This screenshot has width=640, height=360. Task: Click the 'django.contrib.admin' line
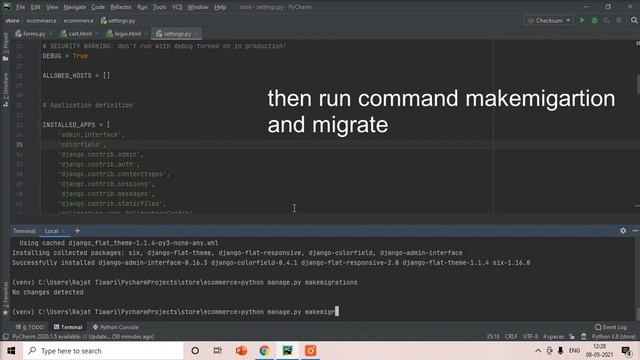[x=101, y=154]
